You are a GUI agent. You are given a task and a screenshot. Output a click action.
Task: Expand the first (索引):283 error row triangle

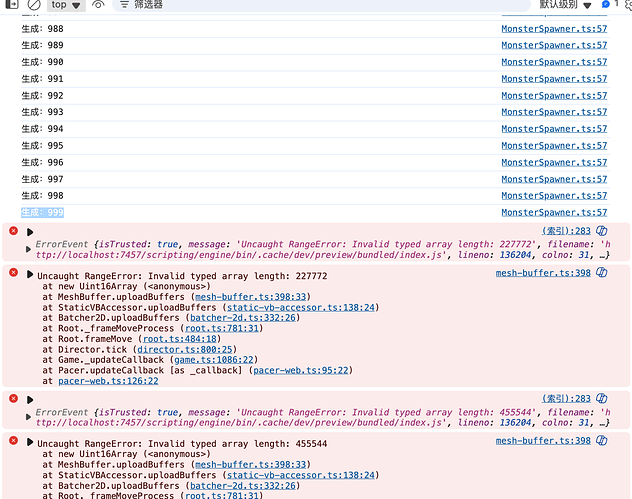[30, 232]
